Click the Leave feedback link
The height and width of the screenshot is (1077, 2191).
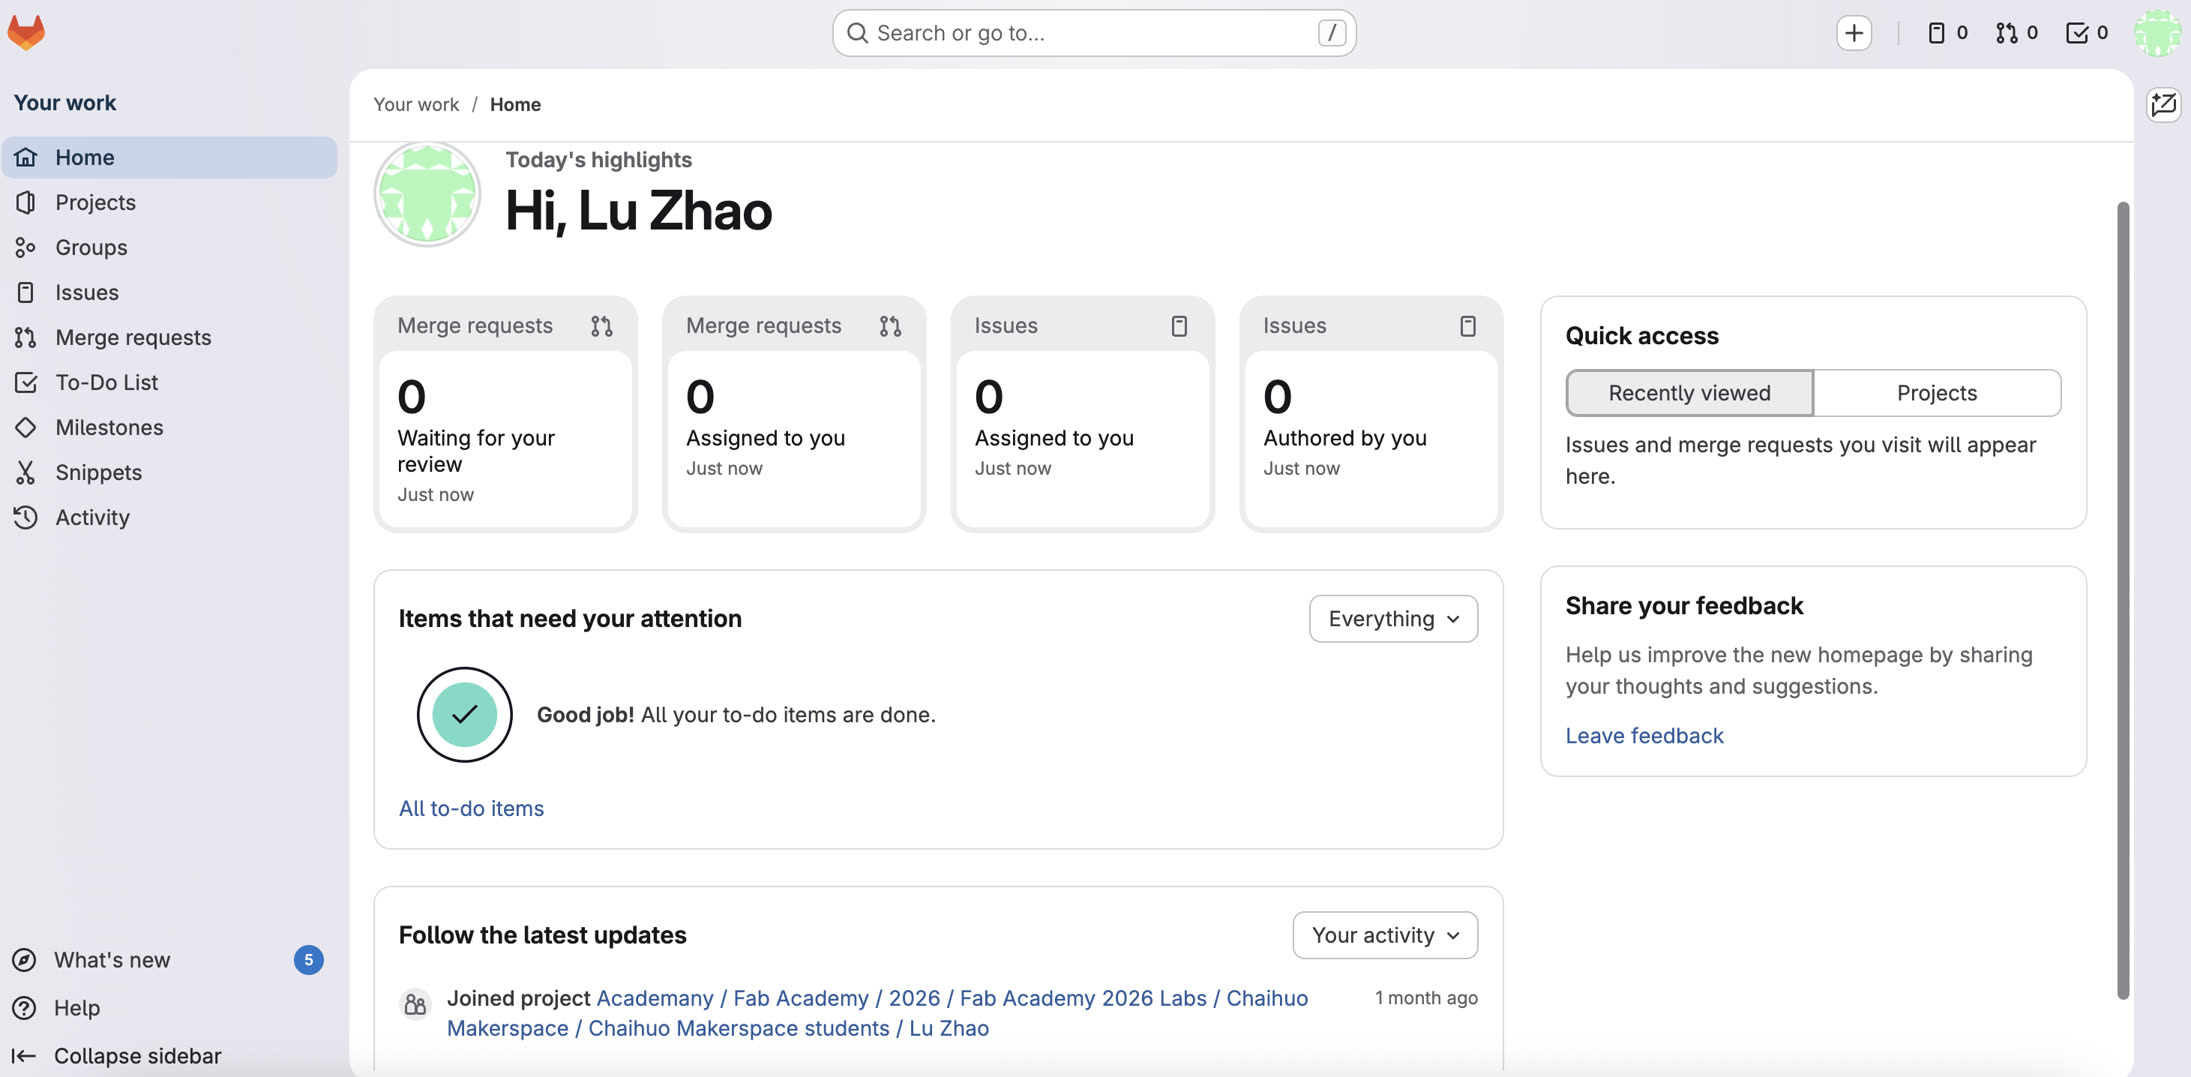coord(1644,735)
